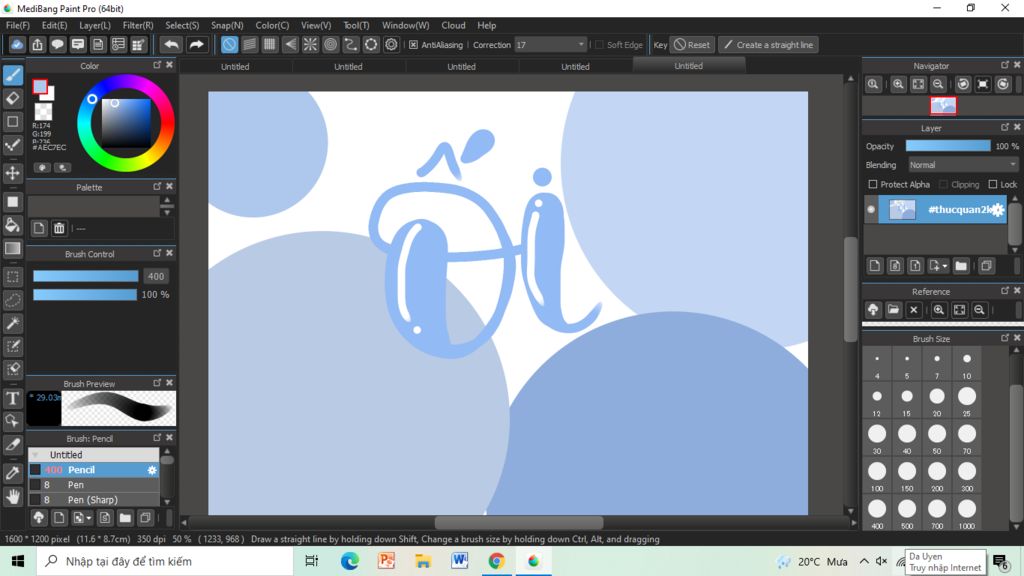Open the Correction value dropdown
Image resolution: width=1024 pixels, height=576 pixels.
tap(581, 45)
